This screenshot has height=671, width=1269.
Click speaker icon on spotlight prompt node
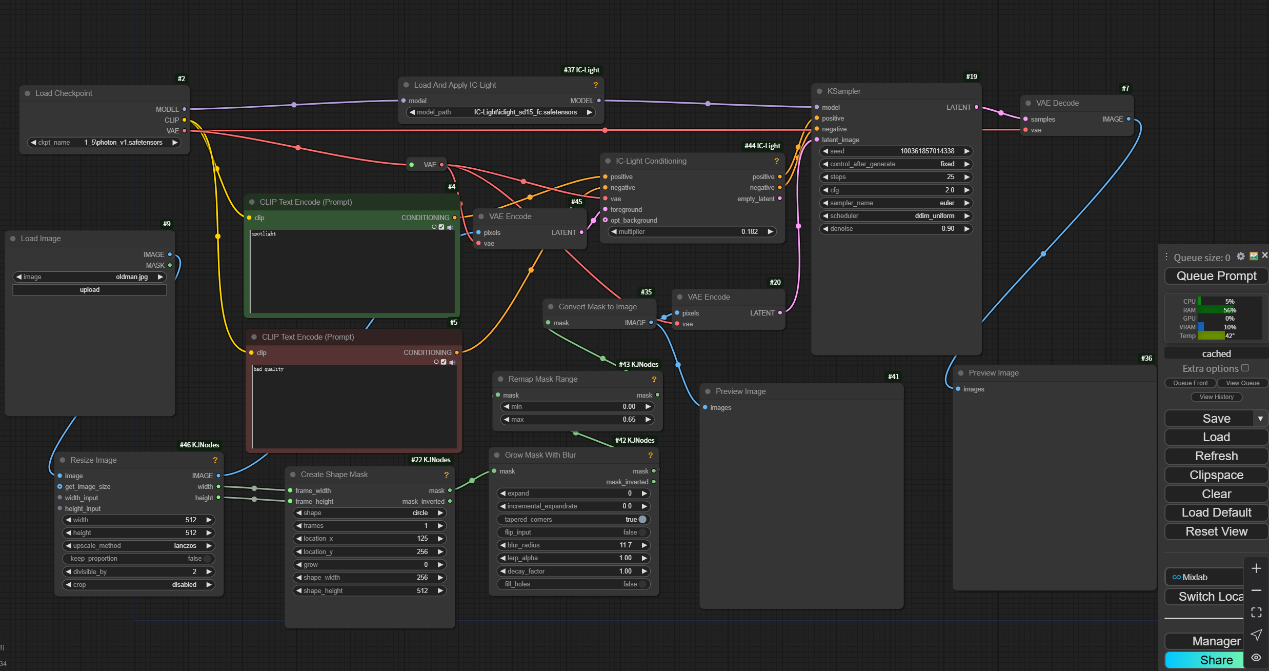click(x=451, y=227)
